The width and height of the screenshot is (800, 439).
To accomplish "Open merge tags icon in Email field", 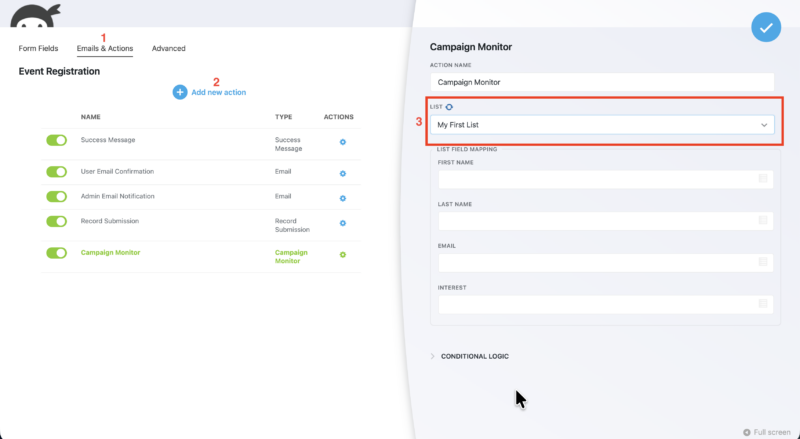I will [x=763, y=262].
